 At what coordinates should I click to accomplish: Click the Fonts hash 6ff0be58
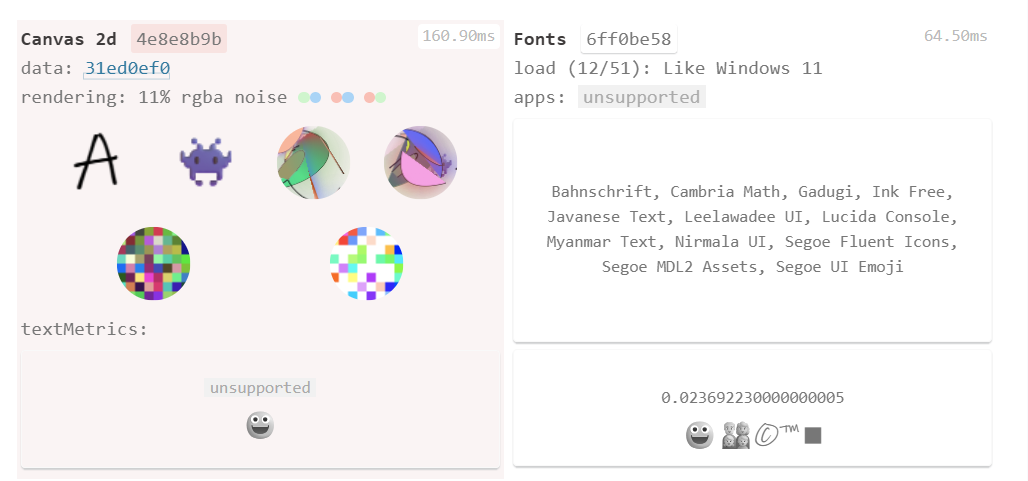629,39
